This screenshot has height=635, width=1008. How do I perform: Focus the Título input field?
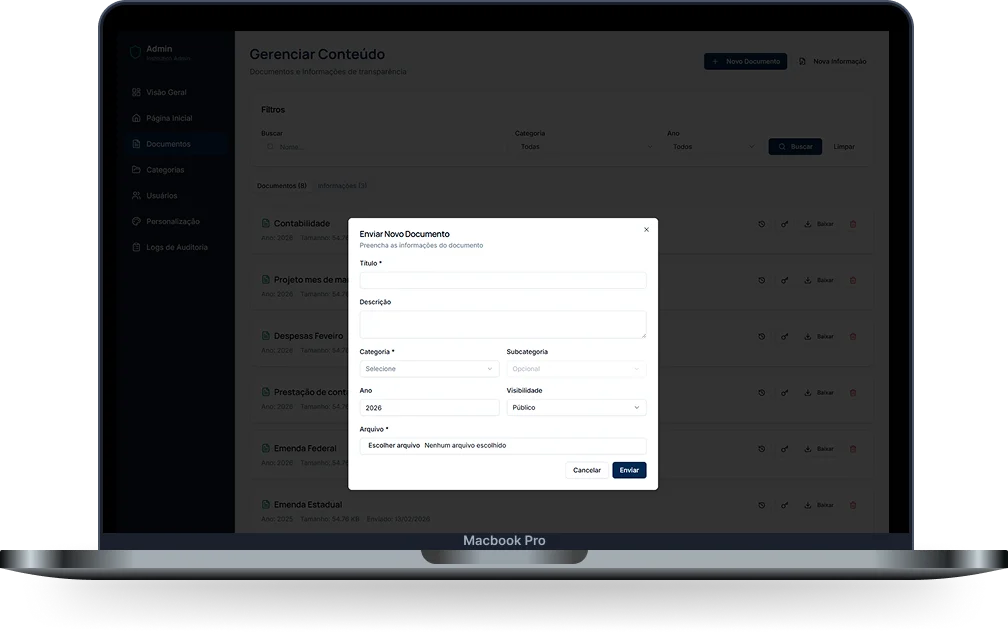pos(503,280)
